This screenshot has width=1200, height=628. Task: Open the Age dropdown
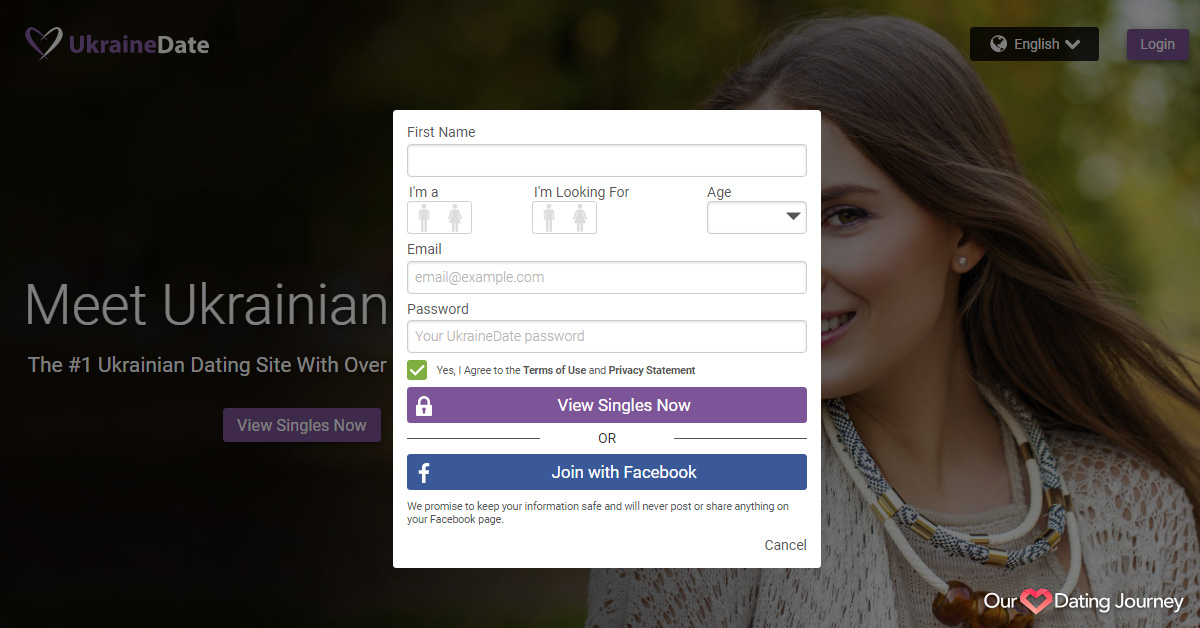tap(756, 217)
